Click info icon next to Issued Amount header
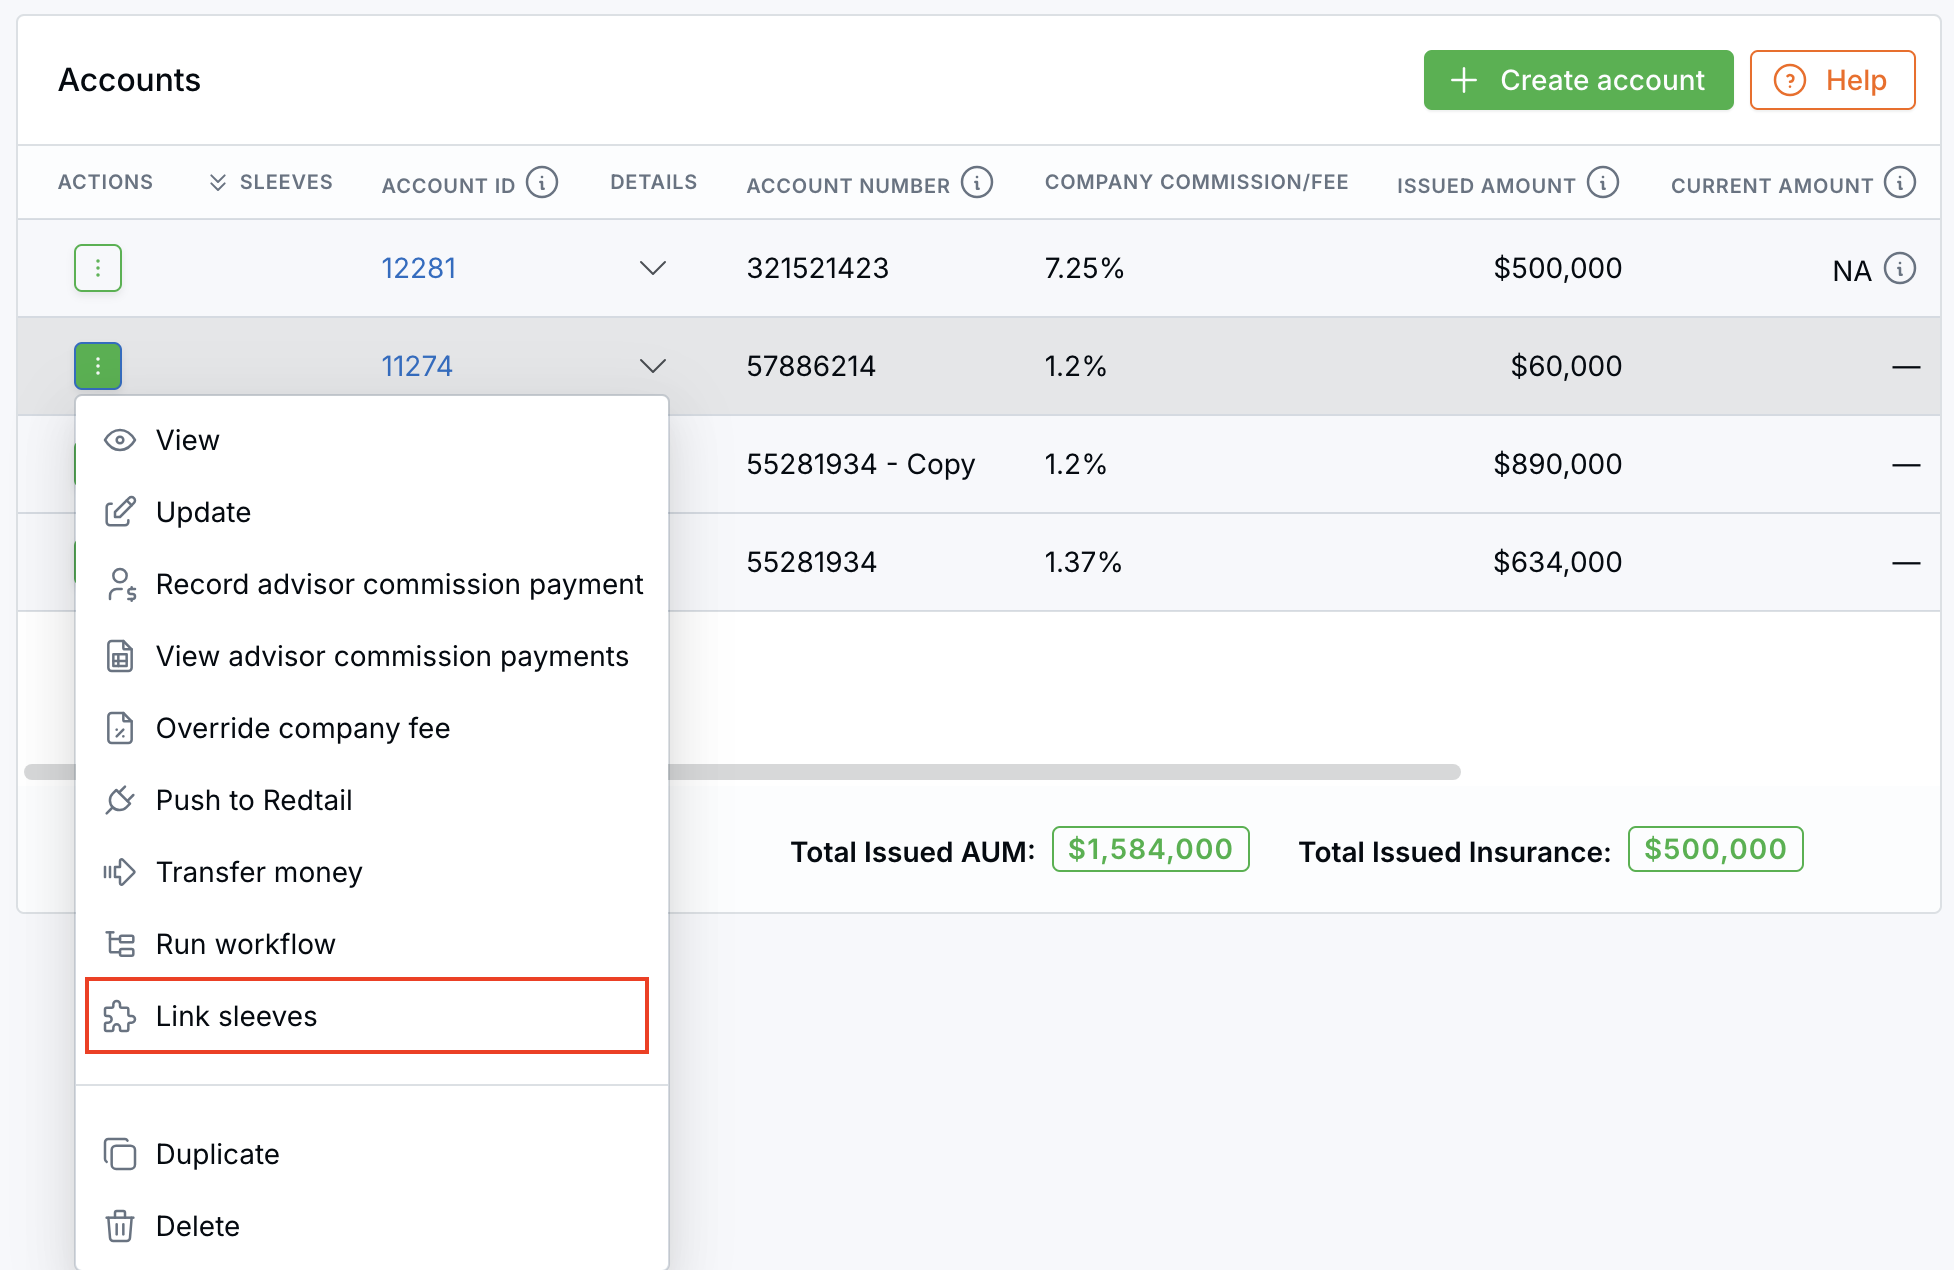 (1603, 183)
